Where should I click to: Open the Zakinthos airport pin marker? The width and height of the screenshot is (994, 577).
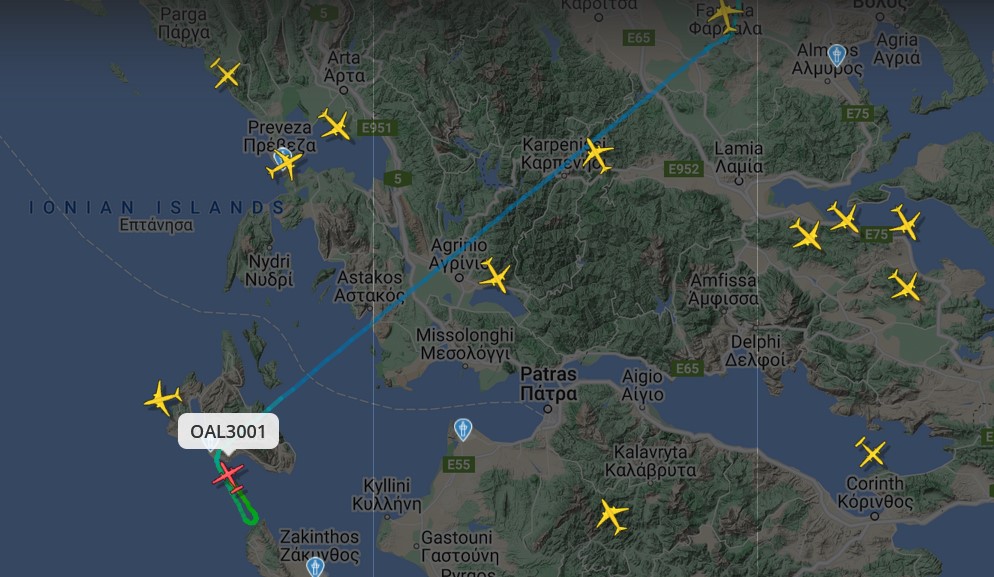click(315, 566)
